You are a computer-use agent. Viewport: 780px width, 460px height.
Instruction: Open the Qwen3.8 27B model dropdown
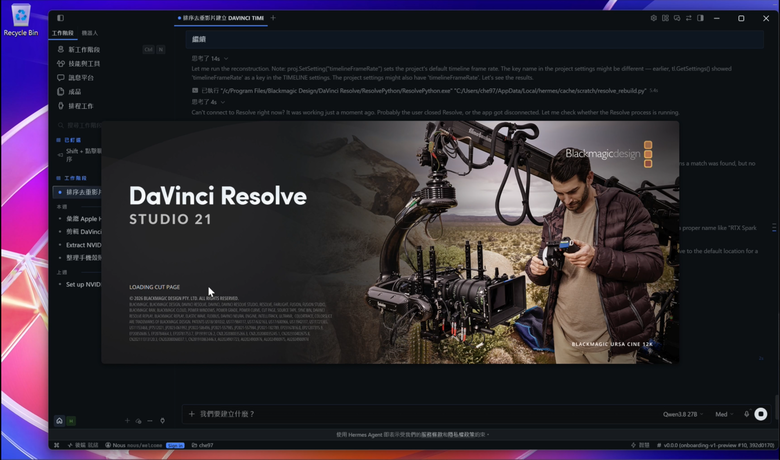tap(682, 414)
